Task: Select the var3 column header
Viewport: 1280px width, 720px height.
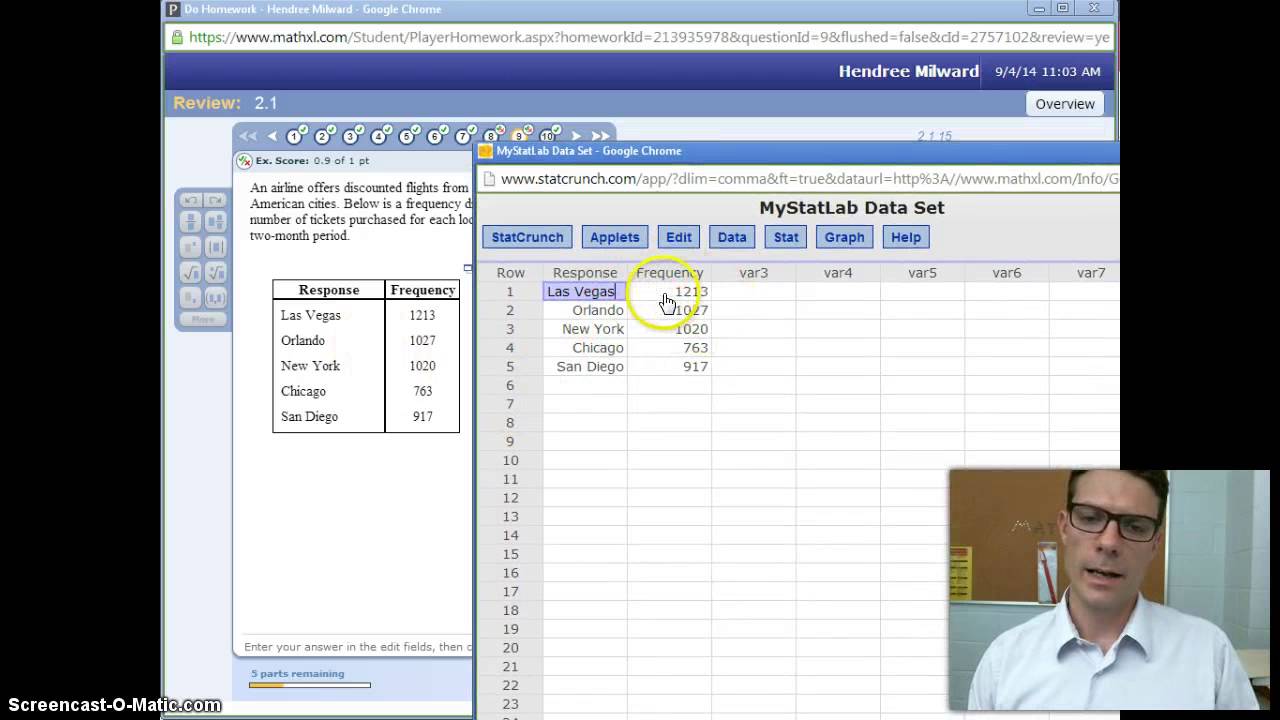Action: click(x=753, y=273)
